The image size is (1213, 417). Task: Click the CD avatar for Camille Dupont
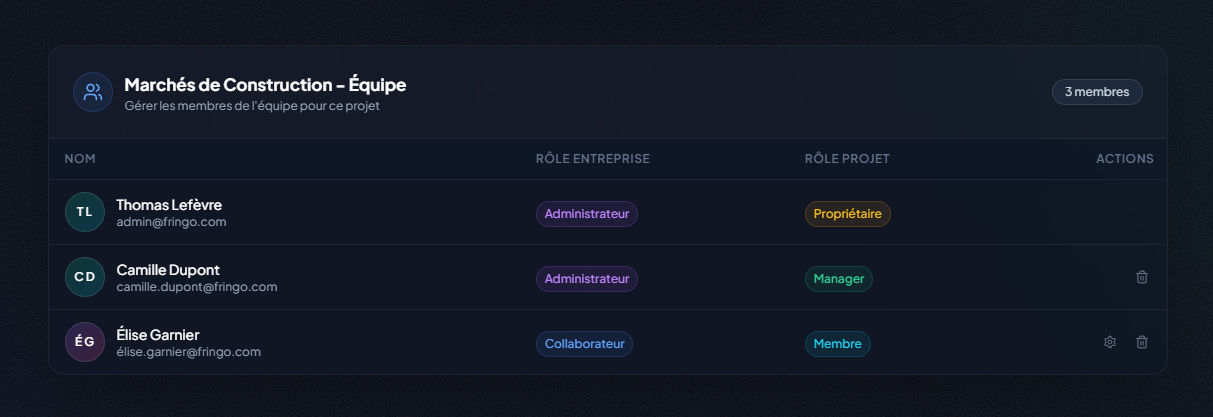click(85, 277)
